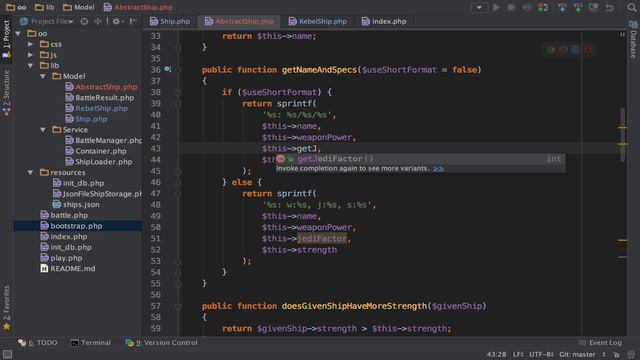
Task: Expand the css folder
Action: [31, 44]
